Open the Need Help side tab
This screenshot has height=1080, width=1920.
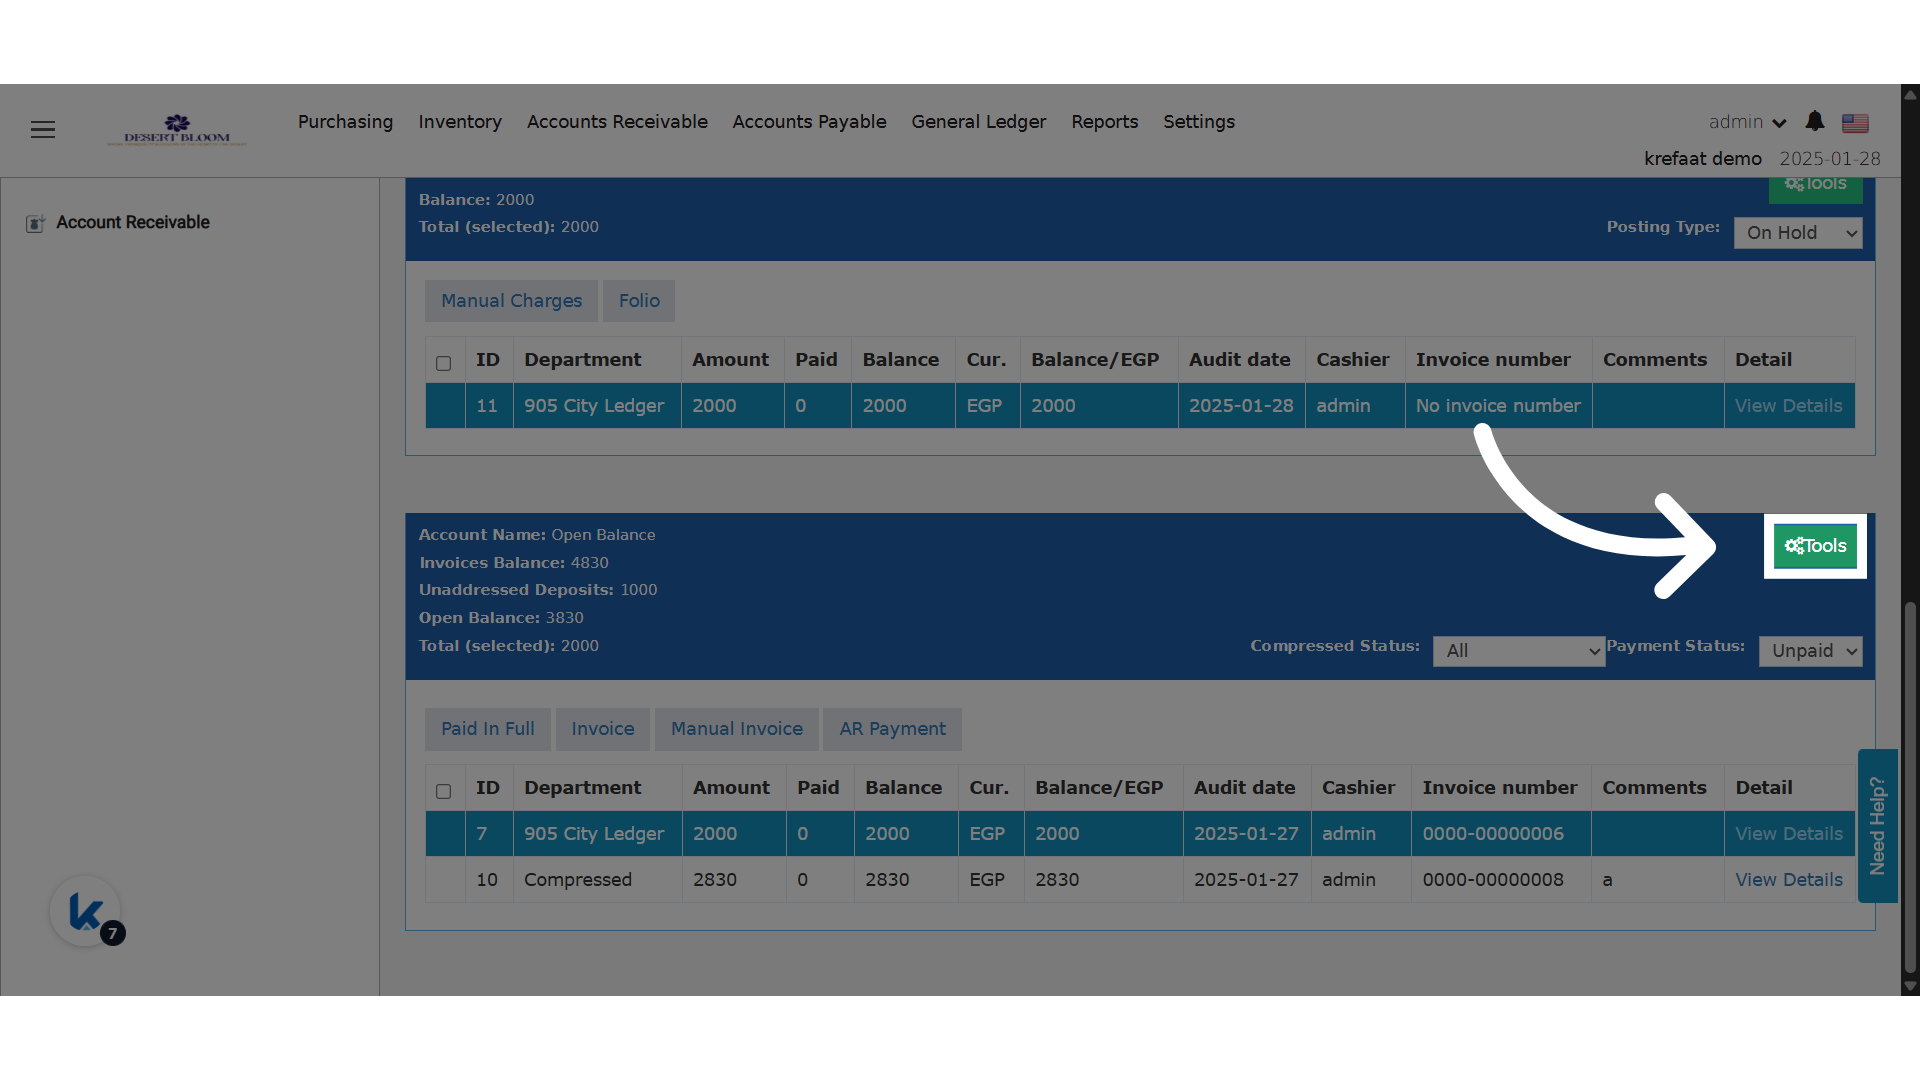[x=1877, y=826]
